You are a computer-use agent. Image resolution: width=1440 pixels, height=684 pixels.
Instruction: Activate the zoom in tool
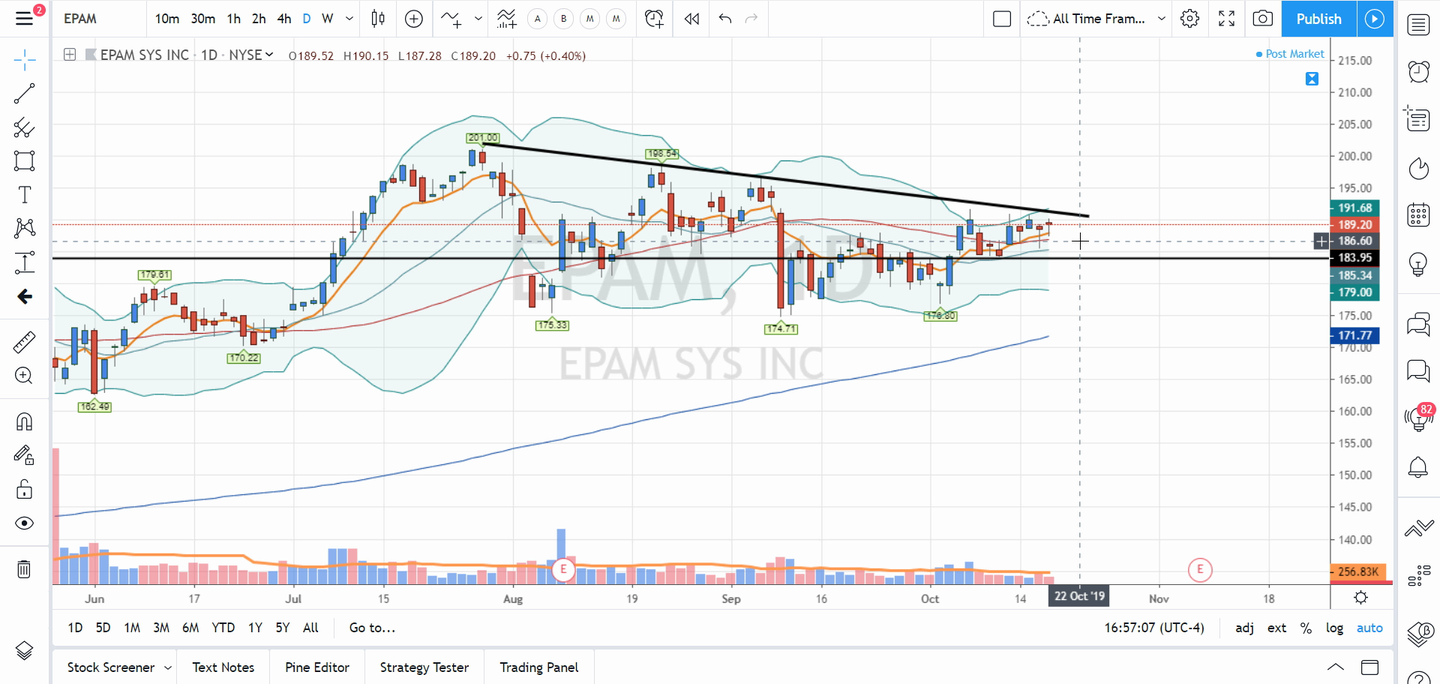(x=25, y=376)
